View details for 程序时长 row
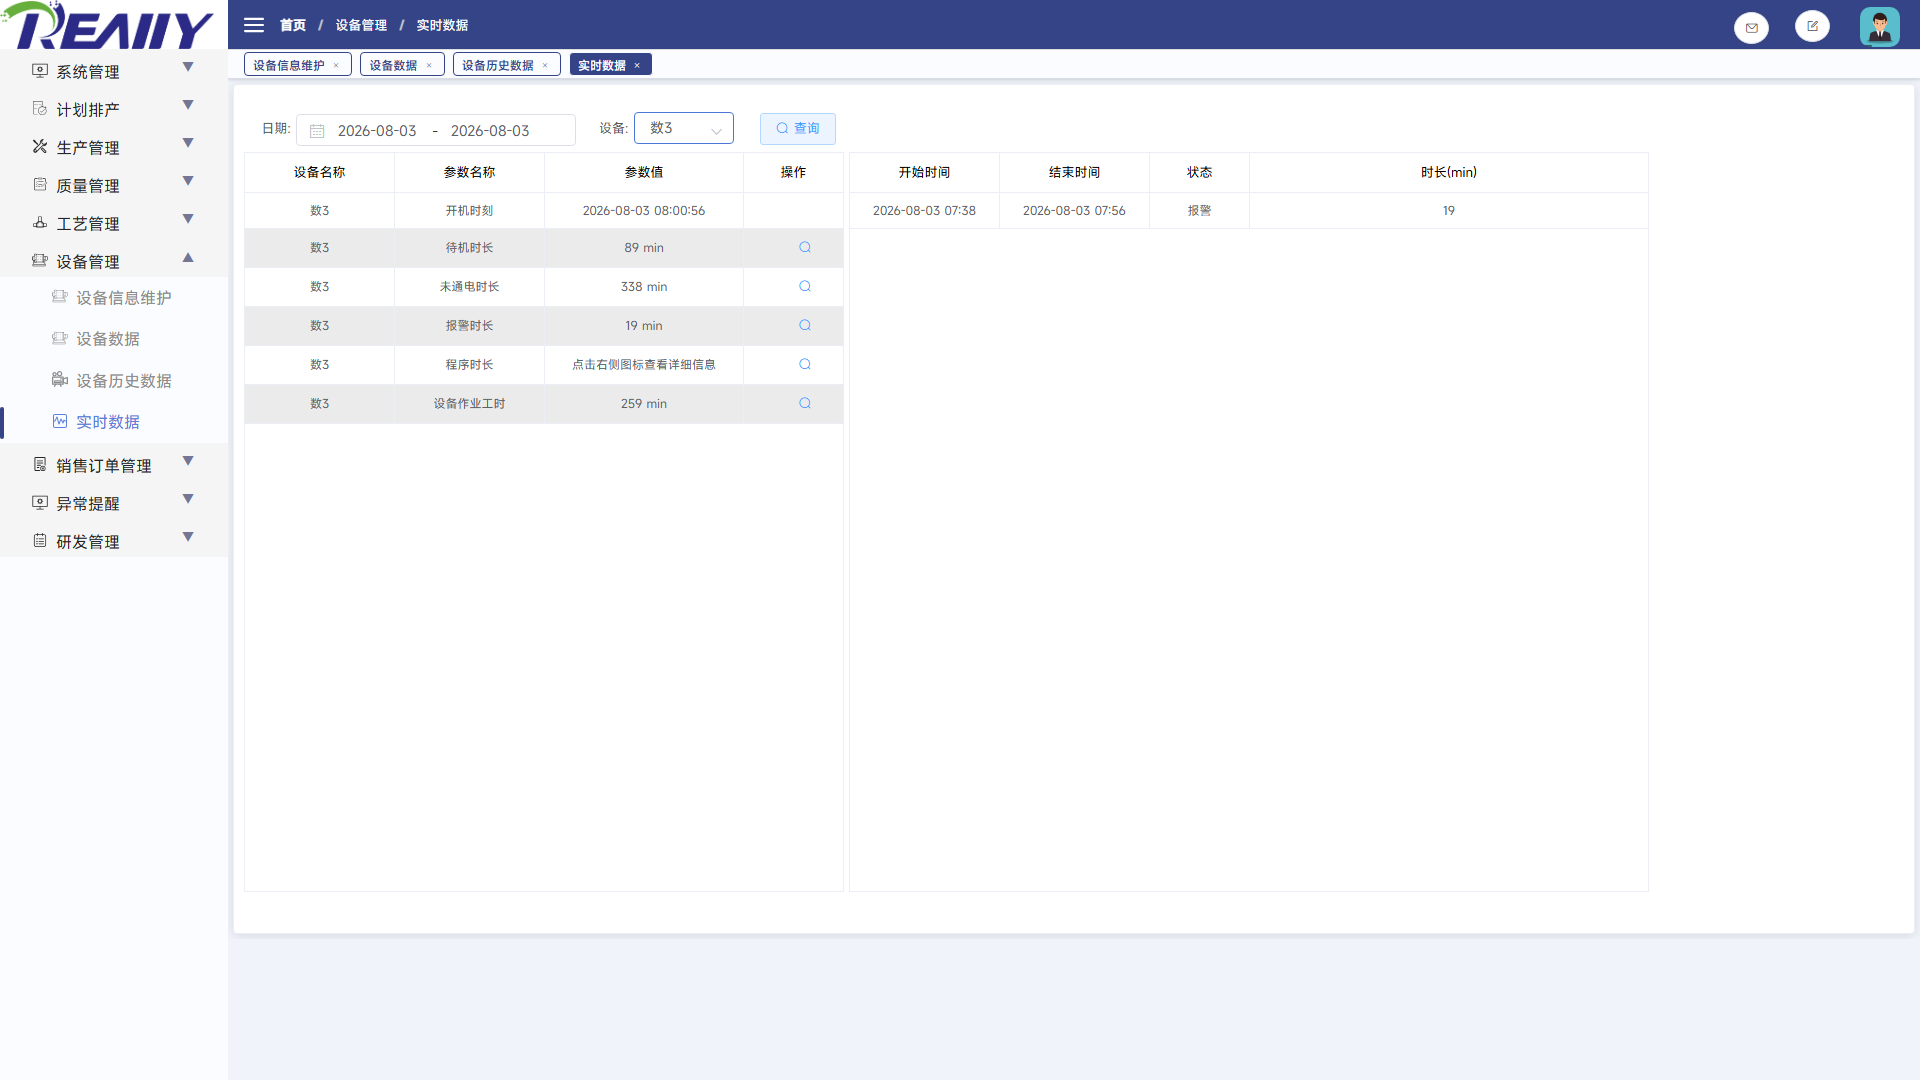1920x1080 pixels. pos(805,364)
